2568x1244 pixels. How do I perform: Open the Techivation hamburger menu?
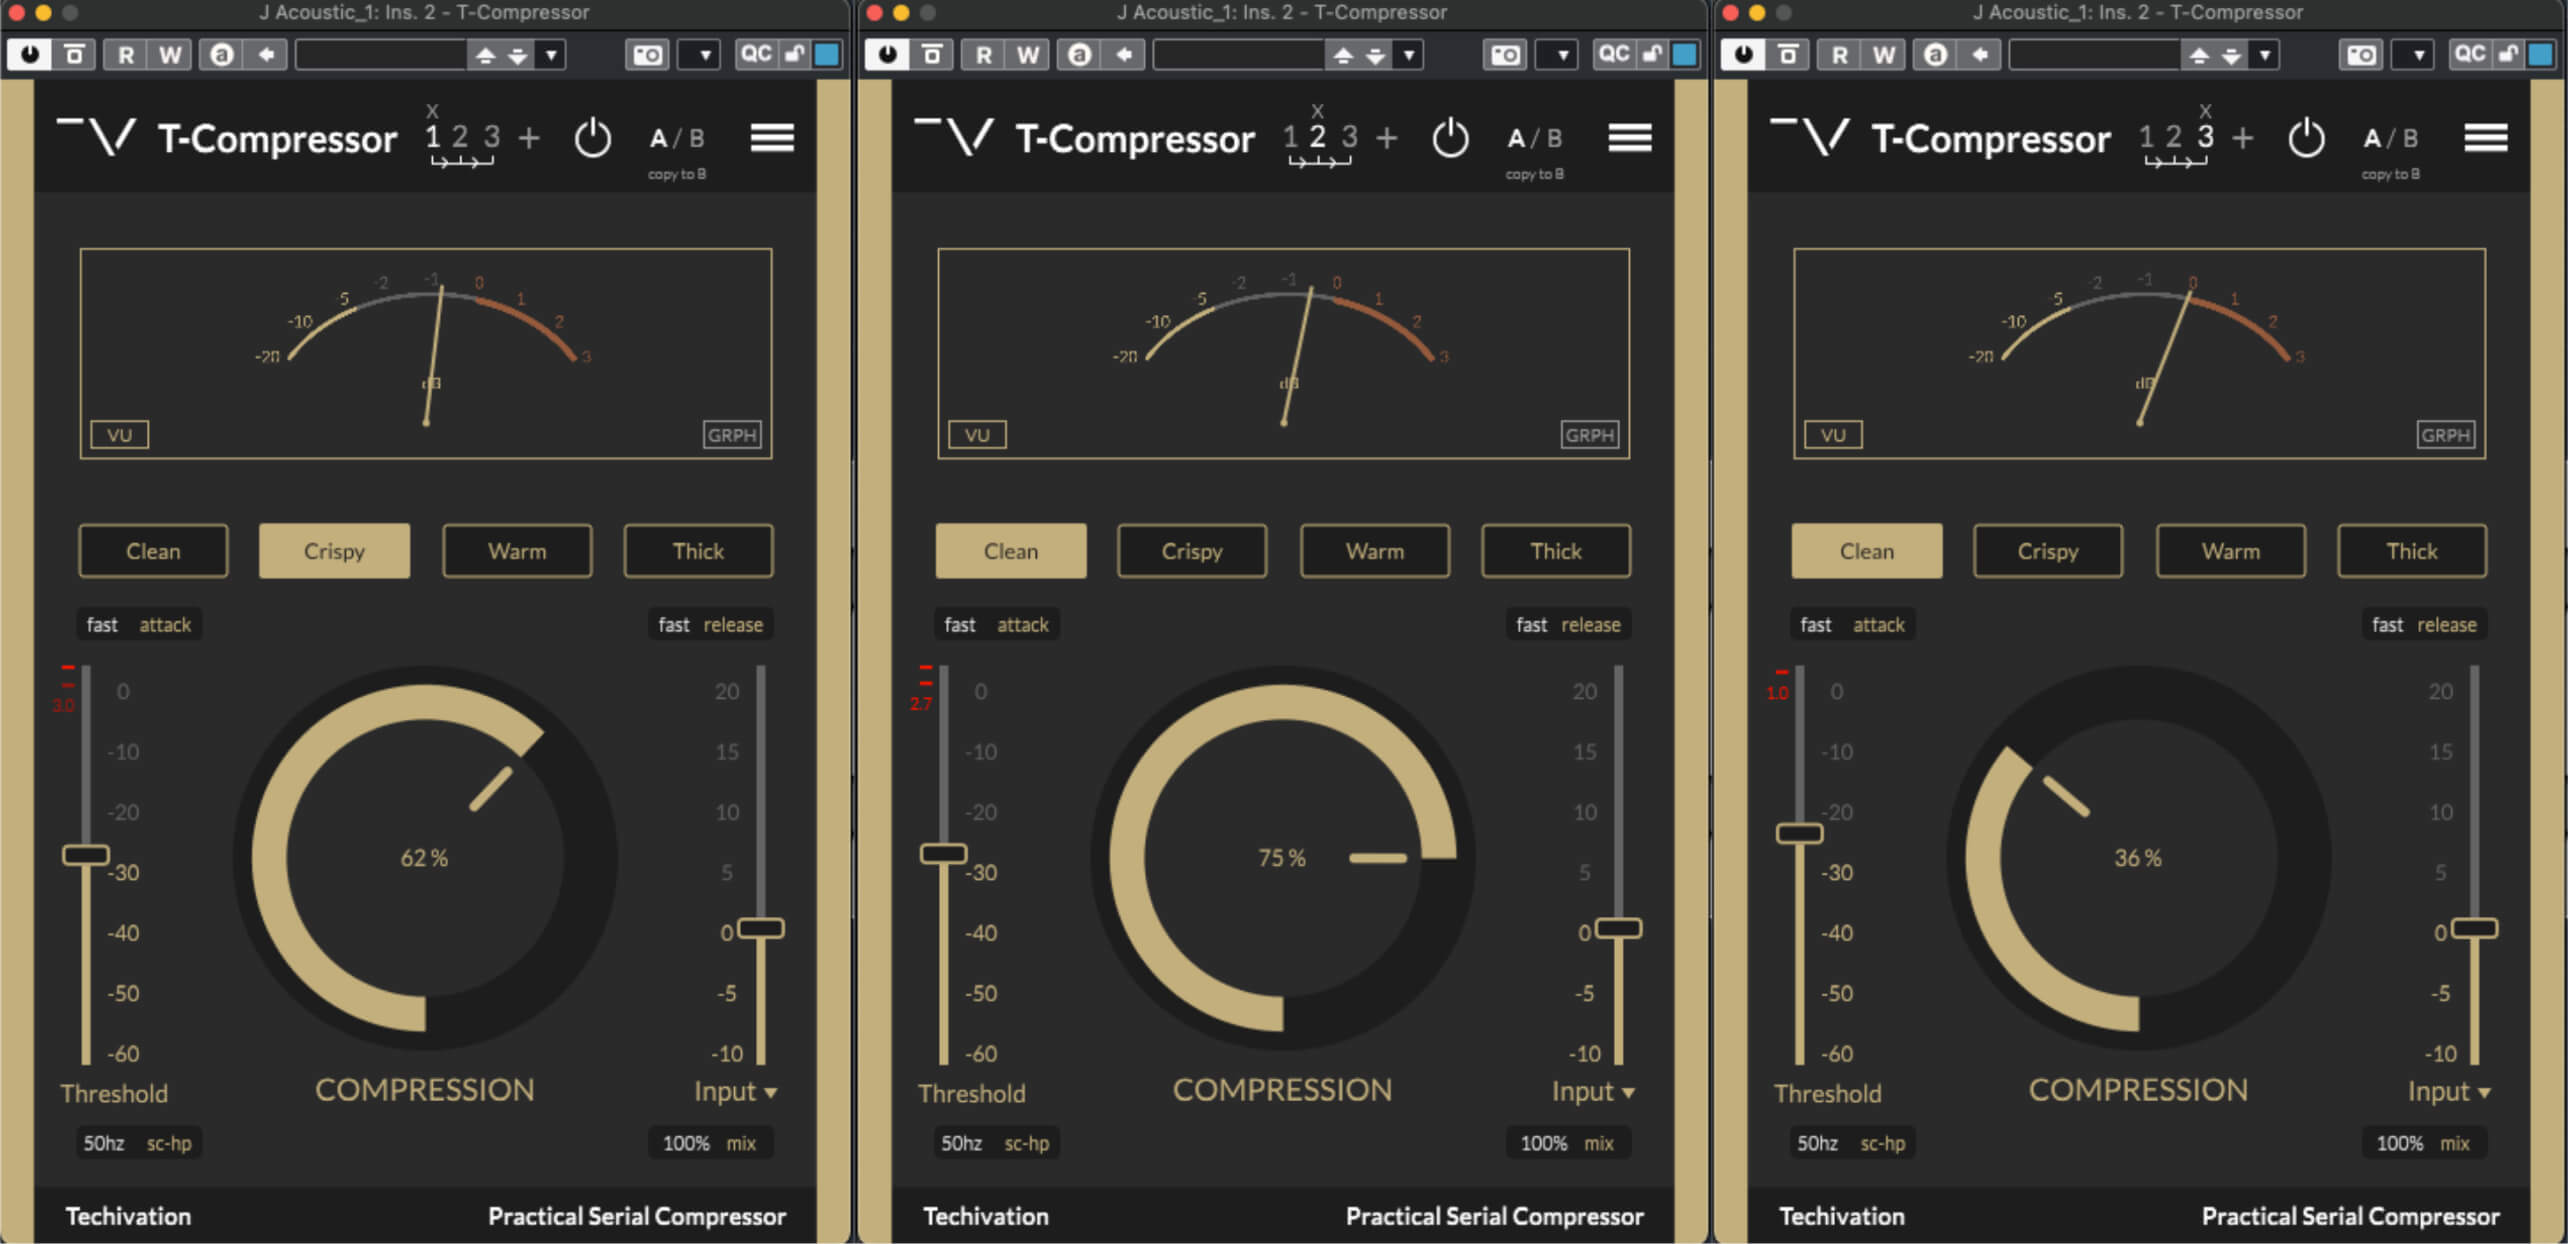coord(772,138)
